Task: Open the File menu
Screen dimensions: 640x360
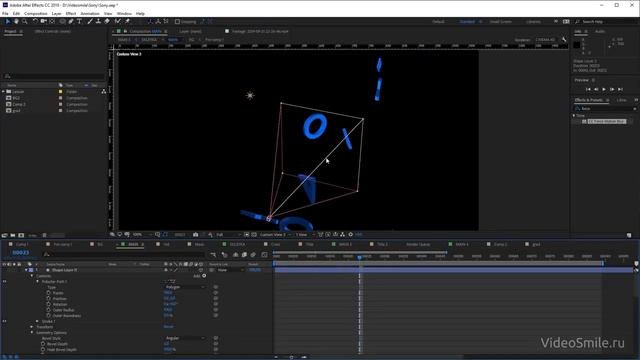Action: pos(5,13)
